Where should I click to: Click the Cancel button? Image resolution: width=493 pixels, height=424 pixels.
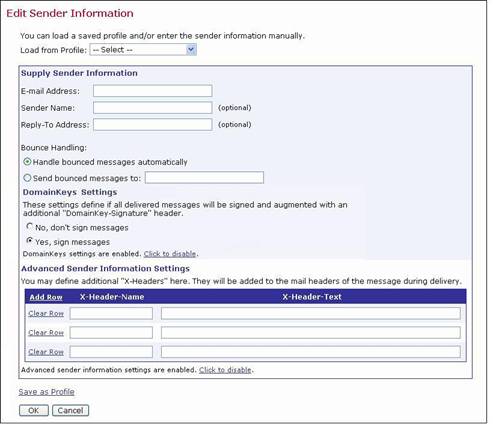(70, 410)
